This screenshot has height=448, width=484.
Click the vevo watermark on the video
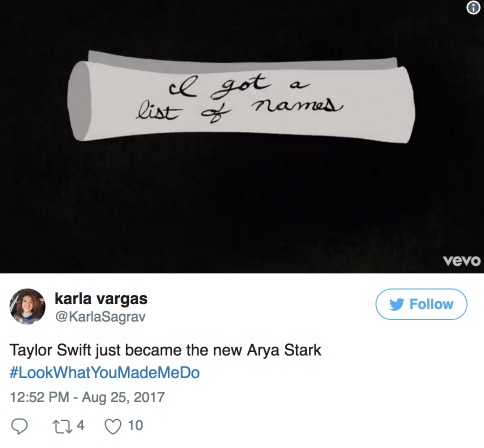(462, 261)
